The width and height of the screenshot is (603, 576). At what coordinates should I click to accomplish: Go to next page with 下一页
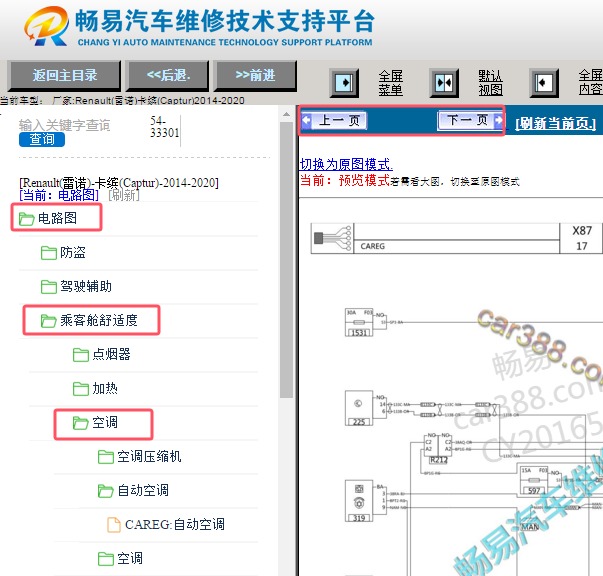click(470, 120)
